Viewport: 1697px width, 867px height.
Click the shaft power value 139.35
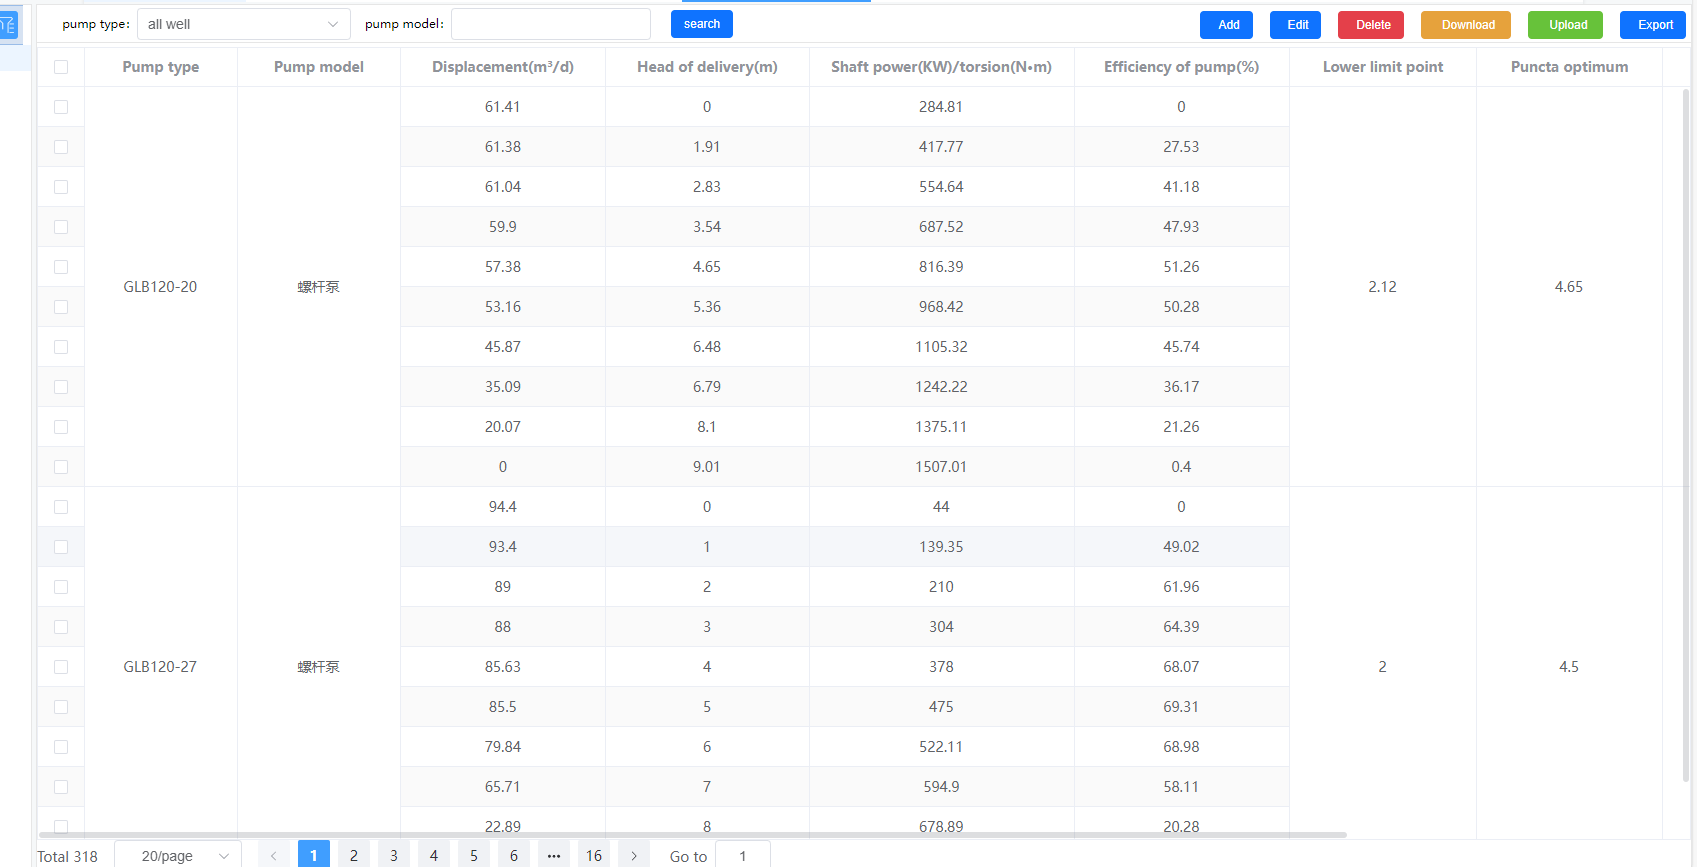(x=941, y=547)
